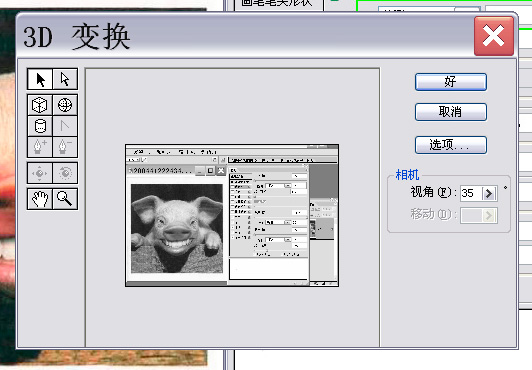Screen dimensions: 532x370
Task: Open the 选项... options dialog
Action: click(x=451, y=145)
